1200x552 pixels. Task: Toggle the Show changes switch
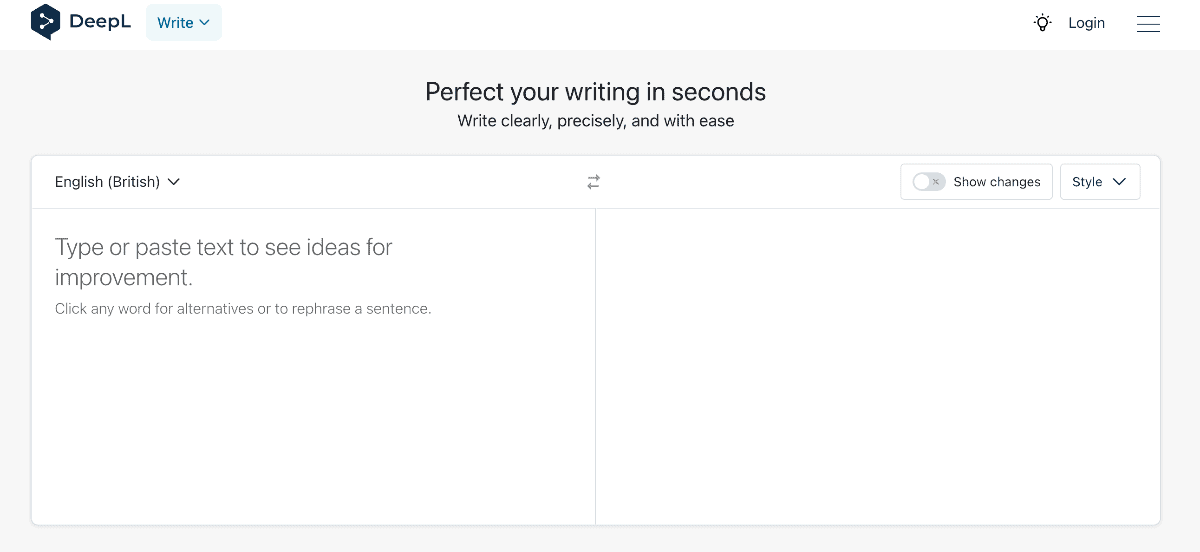(x=929, y=182)
